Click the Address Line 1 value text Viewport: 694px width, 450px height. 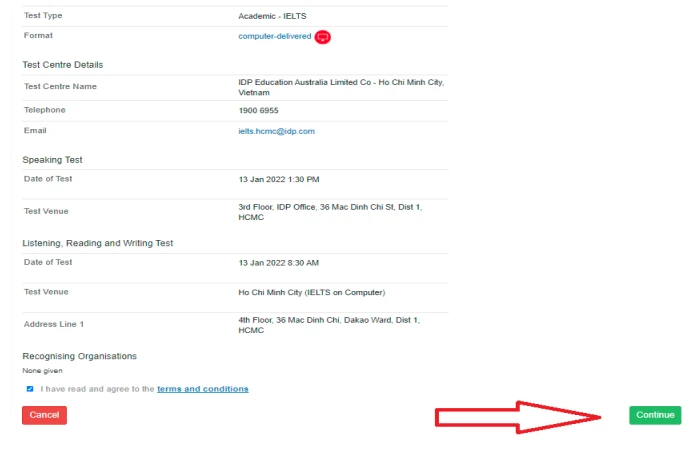pos(328,324)
